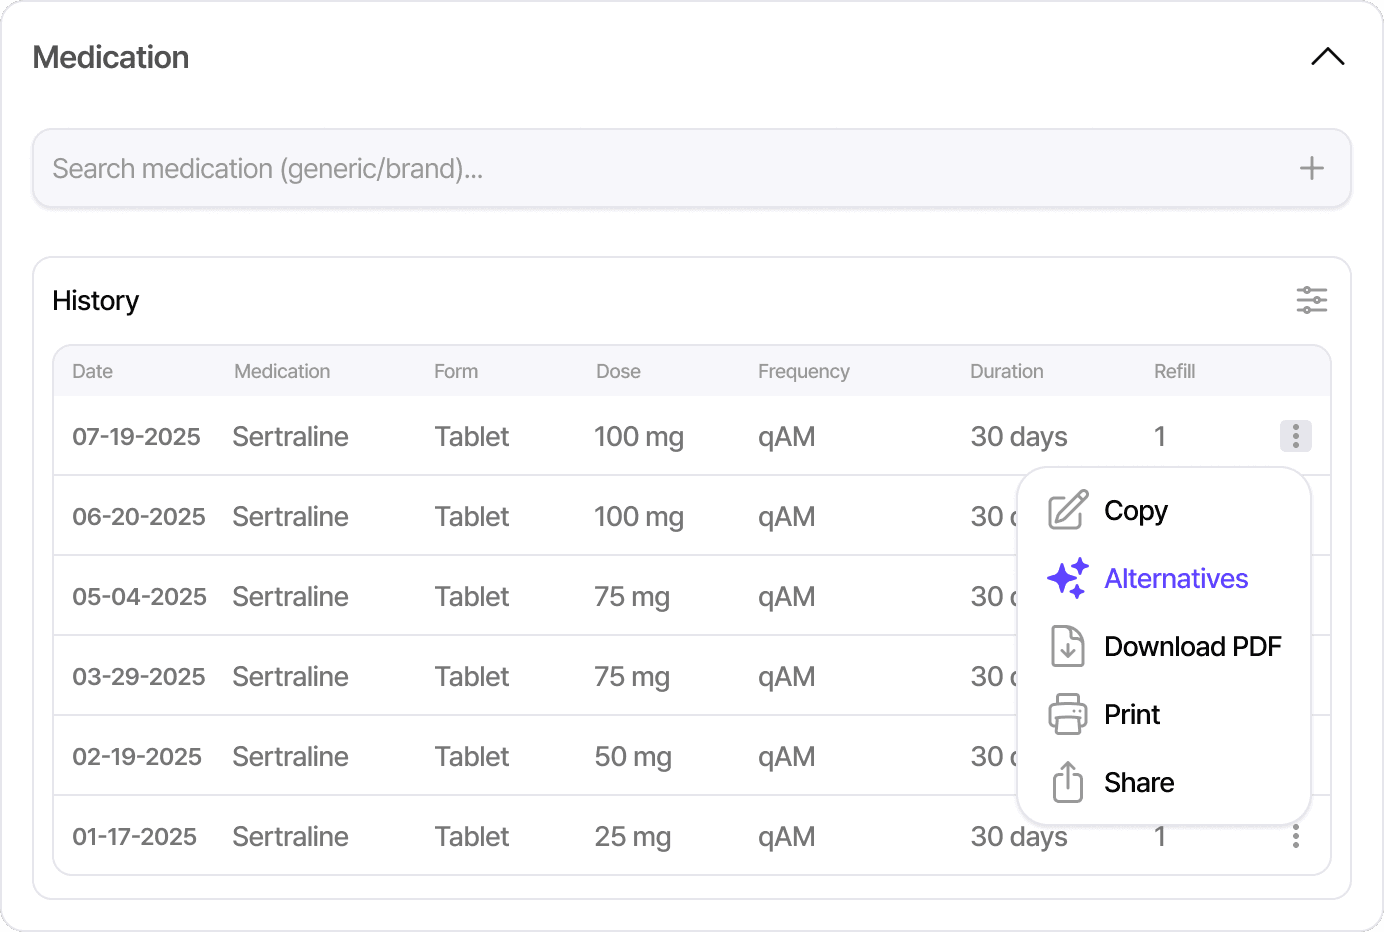Open three-dot menu for 01-17-2025 row
Screen dimensions: 1384x932
[x=1295, y=836]
